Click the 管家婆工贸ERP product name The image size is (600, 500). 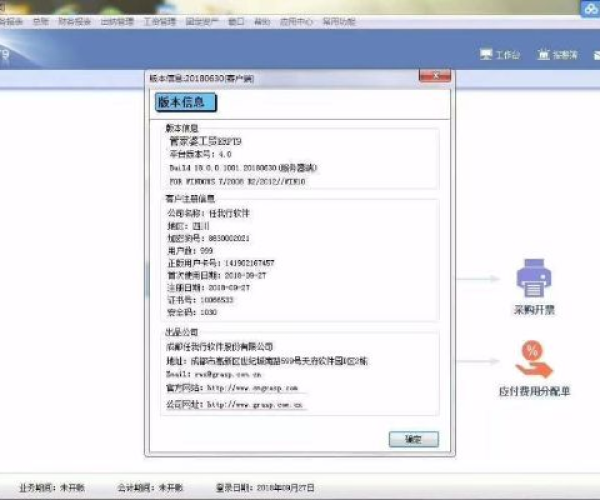point(205,142)
